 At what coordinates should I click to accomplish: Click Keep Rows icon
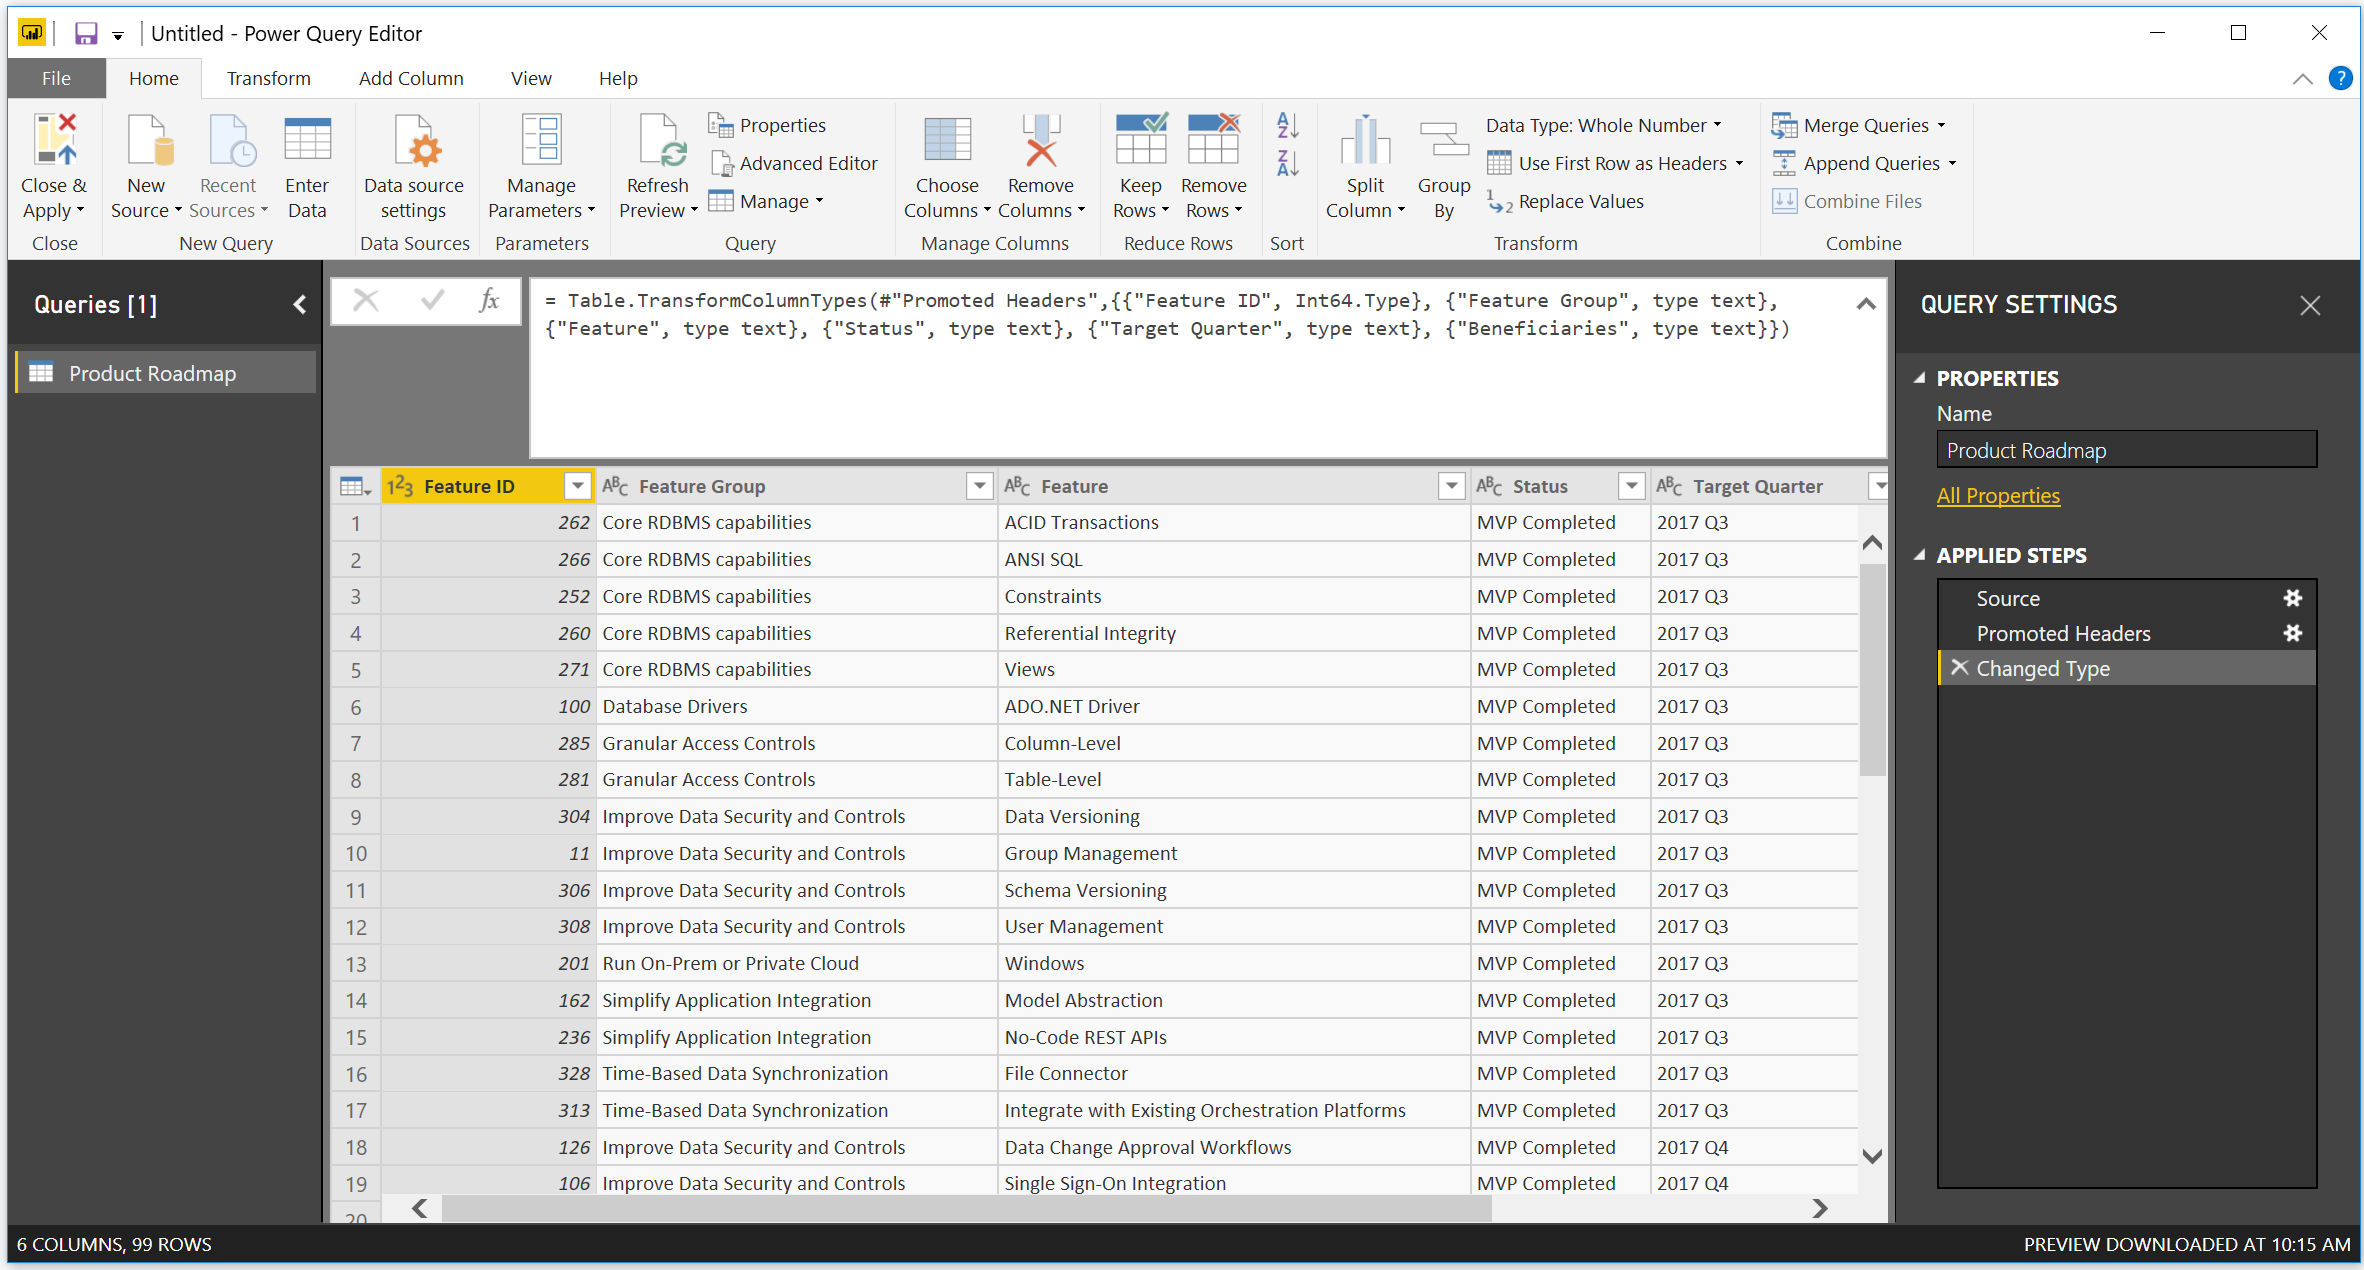pyautogui.click(x=1141, y=140)
